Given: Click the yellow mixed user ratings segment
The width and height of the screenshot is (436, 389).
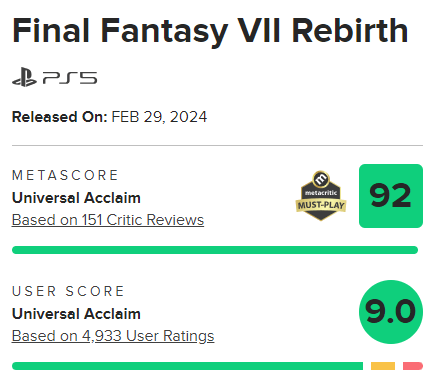Looking at the screenshot, I should [x=383, y=366].
